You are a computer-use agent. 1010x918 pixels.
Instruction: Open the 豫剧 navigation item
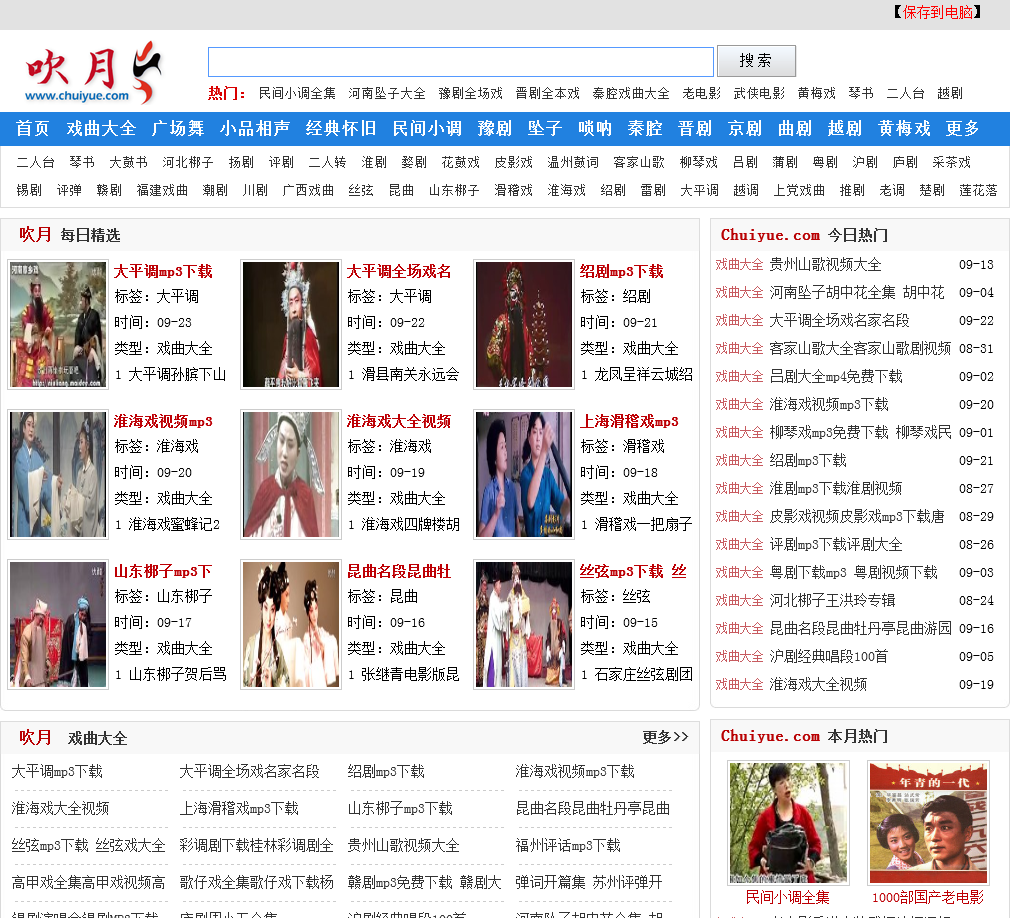tap(495, 129)
